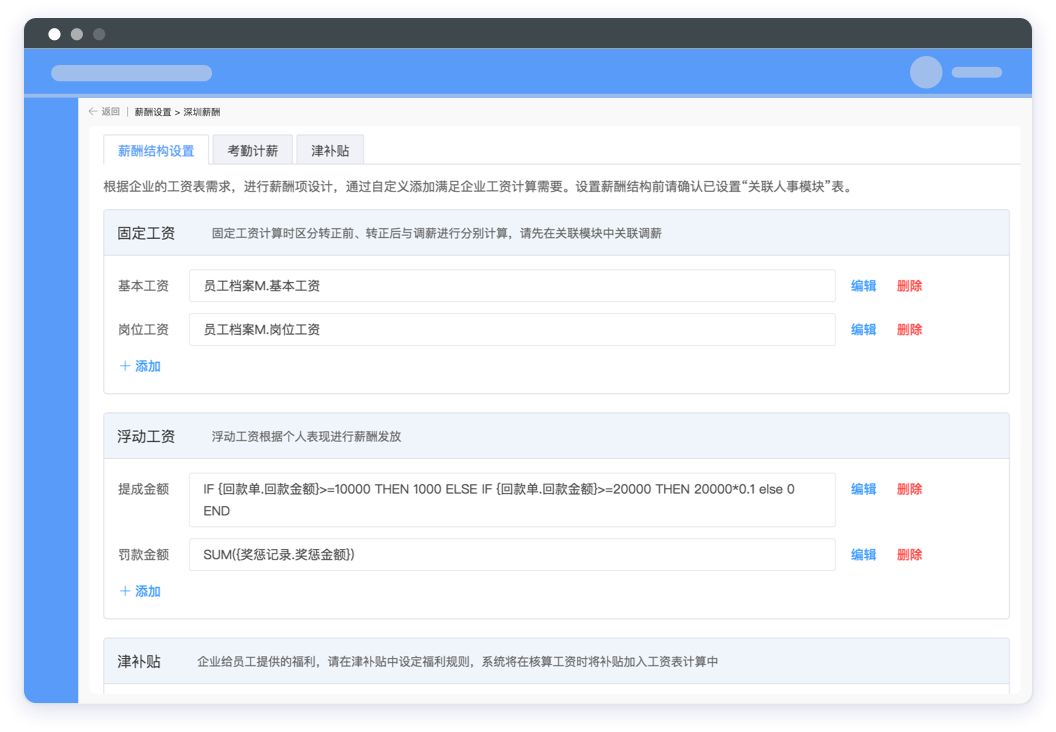Open 薪酬设置 breadcrumb link
Viewport: 1056px width, 732px height.
[153, 112]
